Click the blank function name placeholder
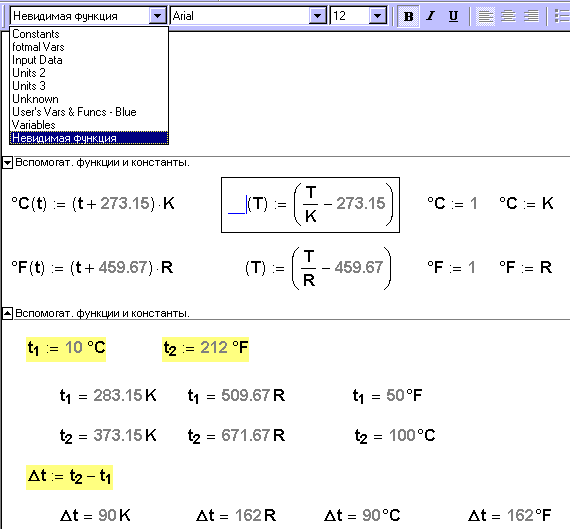The image size is (570, 529). 237,205
